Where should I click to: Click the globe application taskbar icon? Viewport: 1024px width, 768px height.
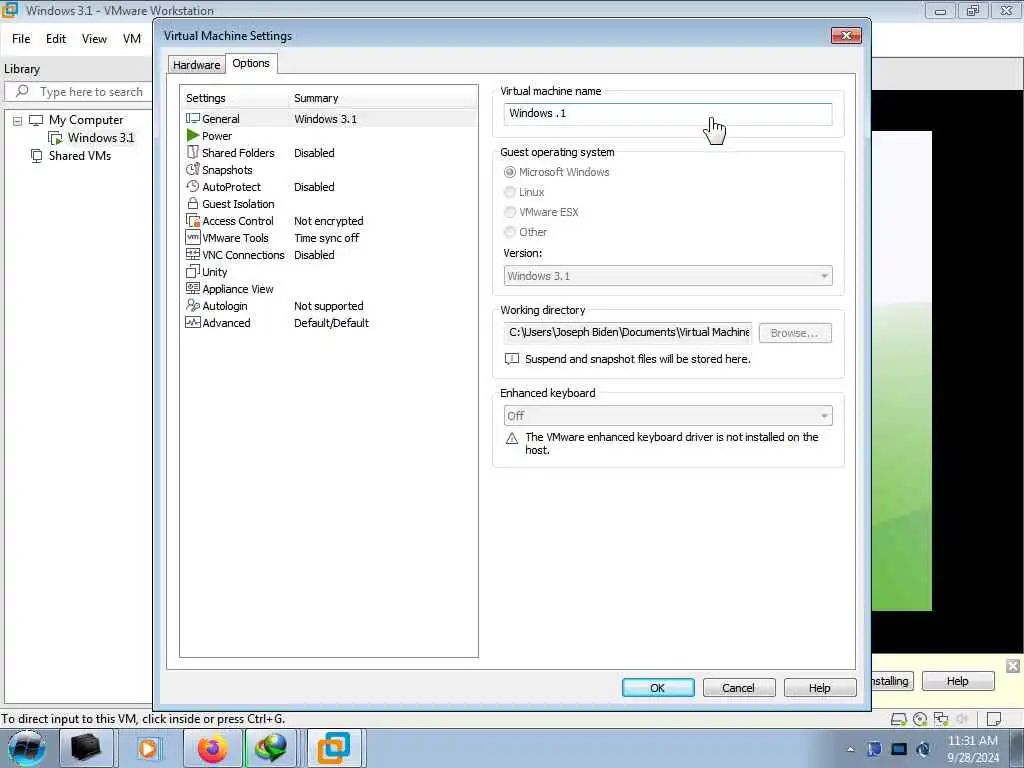pyautogui.click(x=271, y=748)
